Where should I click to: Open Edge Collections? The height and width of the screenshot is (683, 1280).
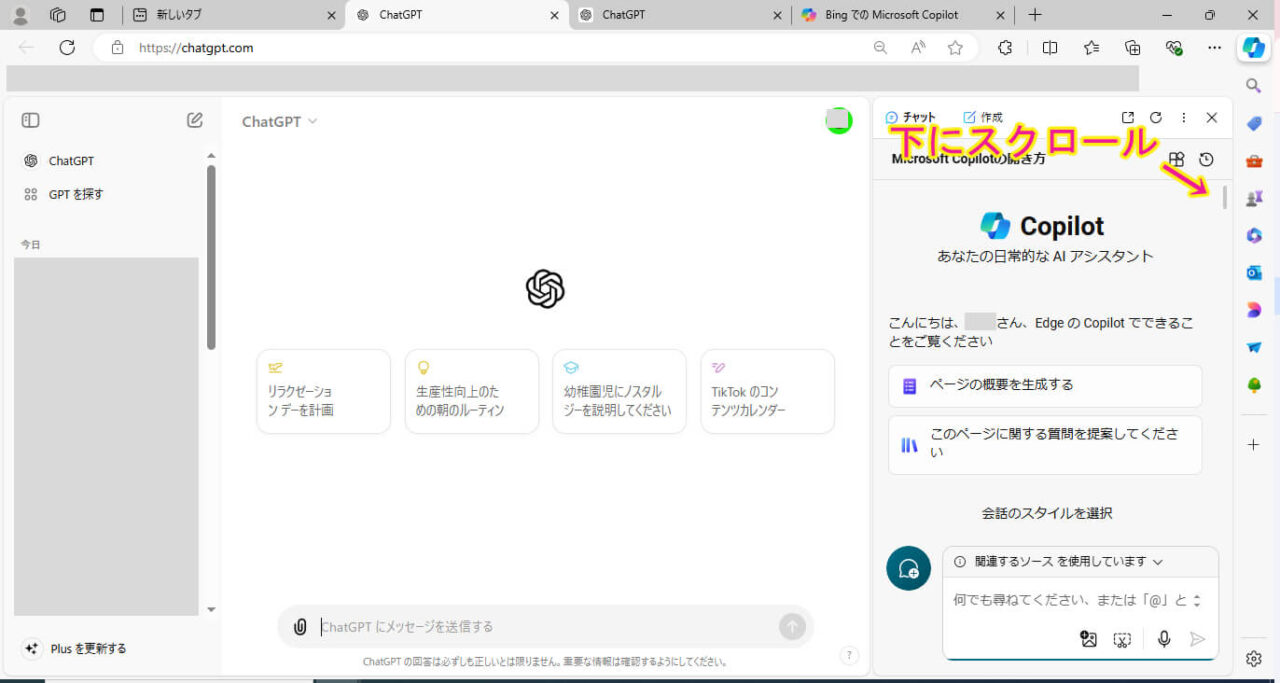point(1133,47)
